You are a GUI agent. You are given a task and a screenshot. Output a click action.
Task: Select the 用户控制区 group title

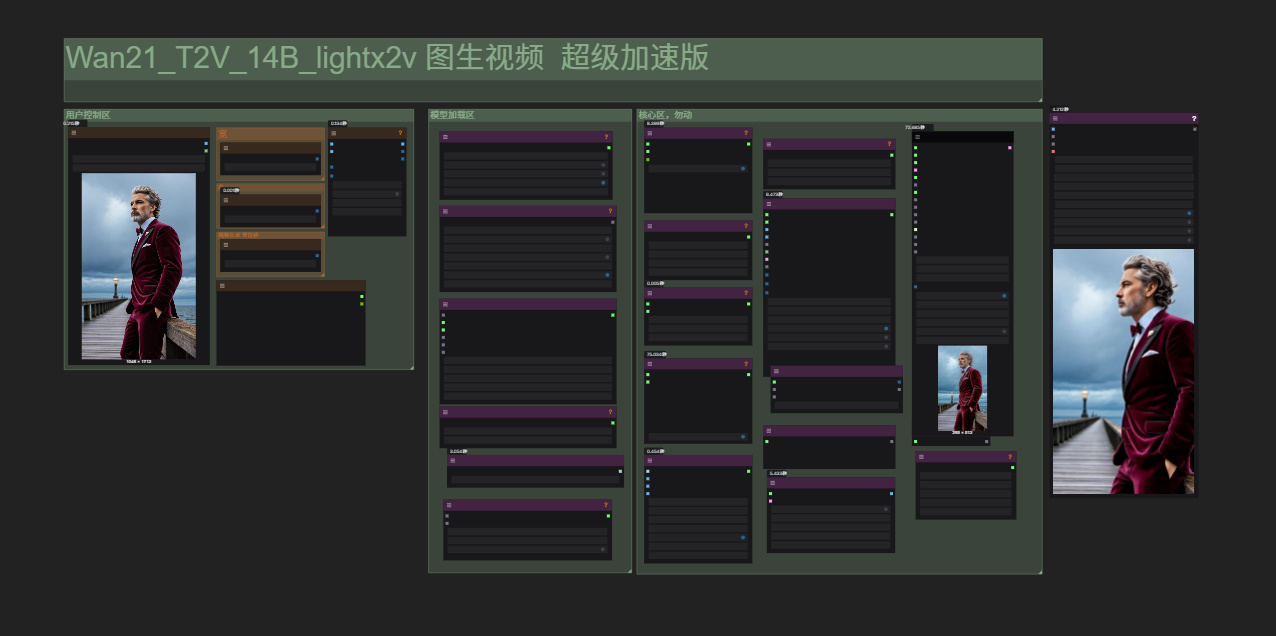point(87,115)
